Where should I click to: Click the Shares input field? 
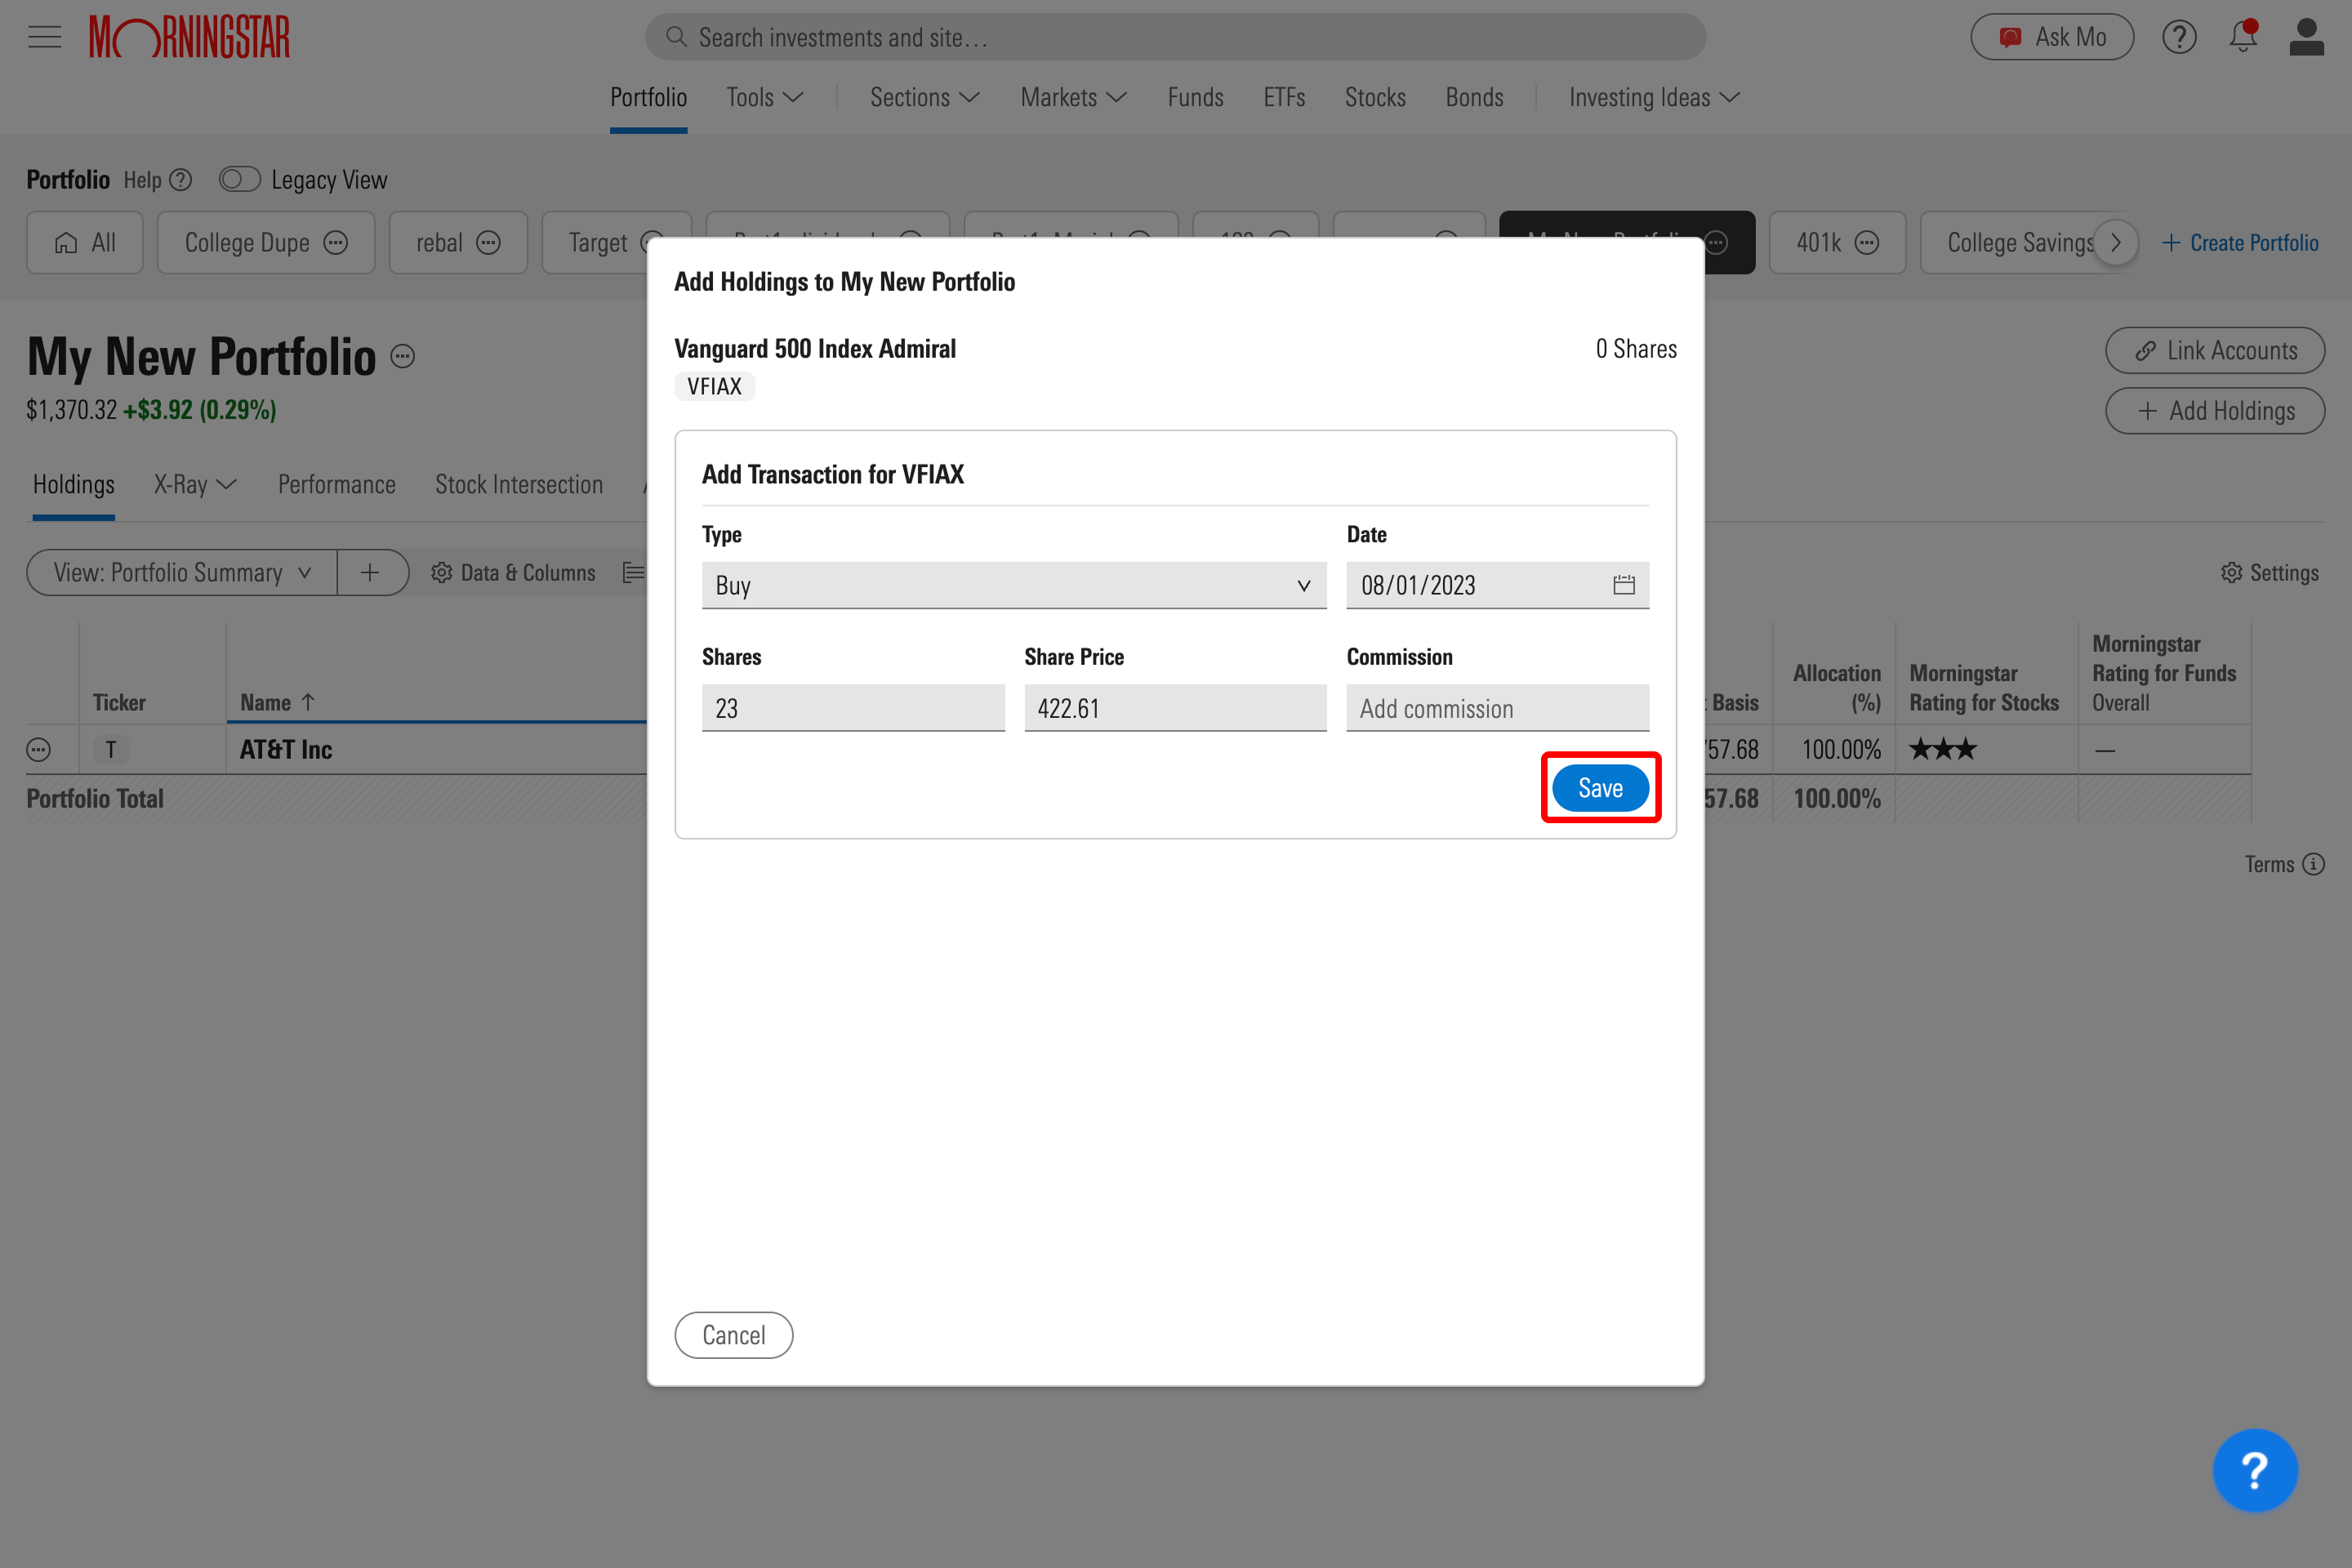coord(853,708)
